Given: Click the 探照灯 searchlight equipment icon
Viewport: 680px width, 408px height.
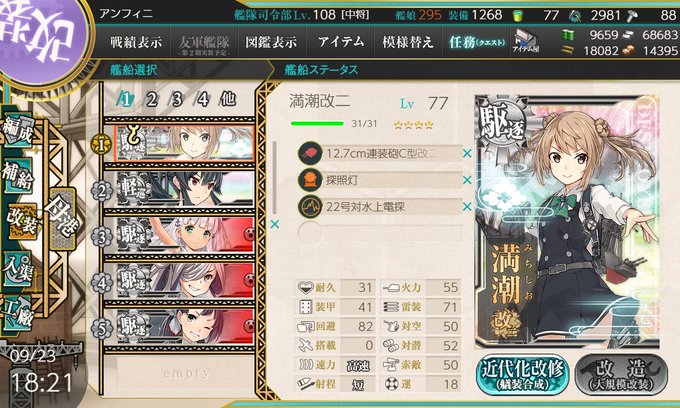Looking at the screenshot, I should click(x=310, y=180).
